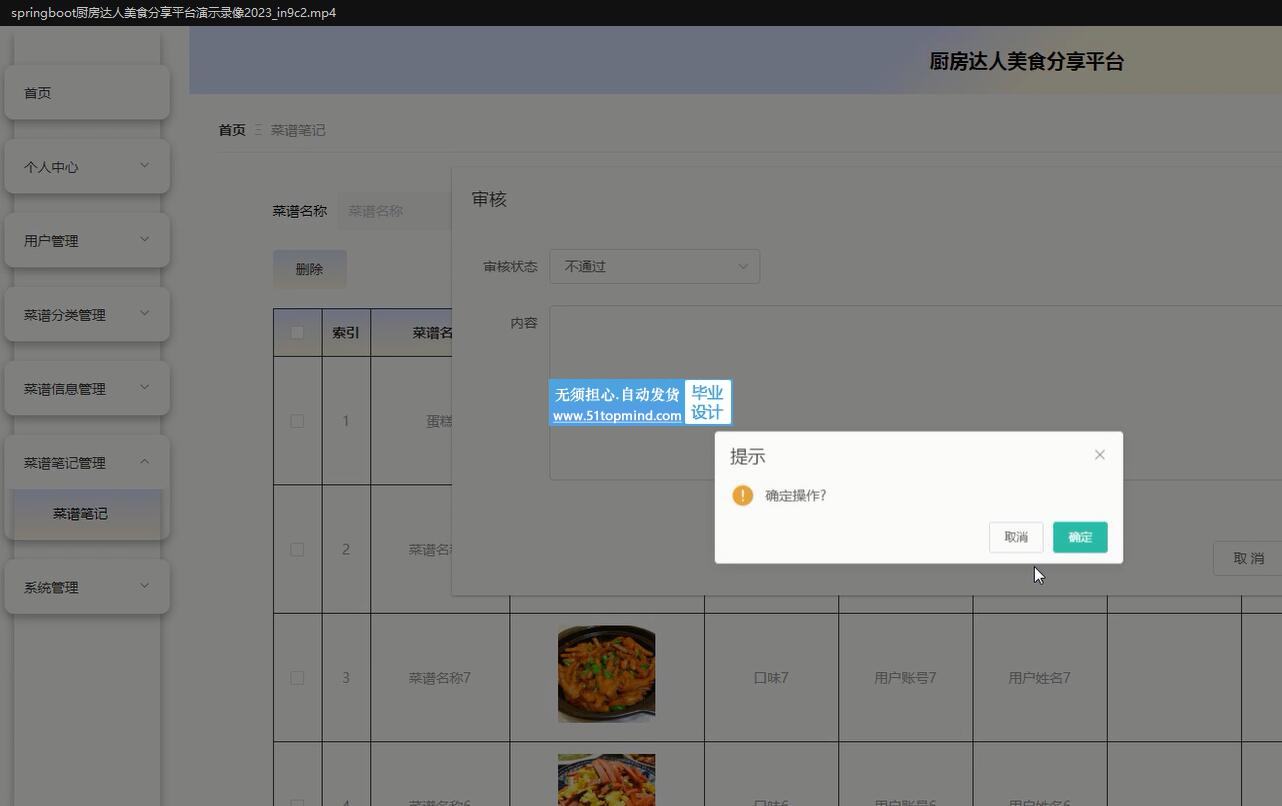Expand 菜谱信息管理 sidebar menu
Image resolution: width=1282 pixels, height=806 pixels.
tap(87, 389)
